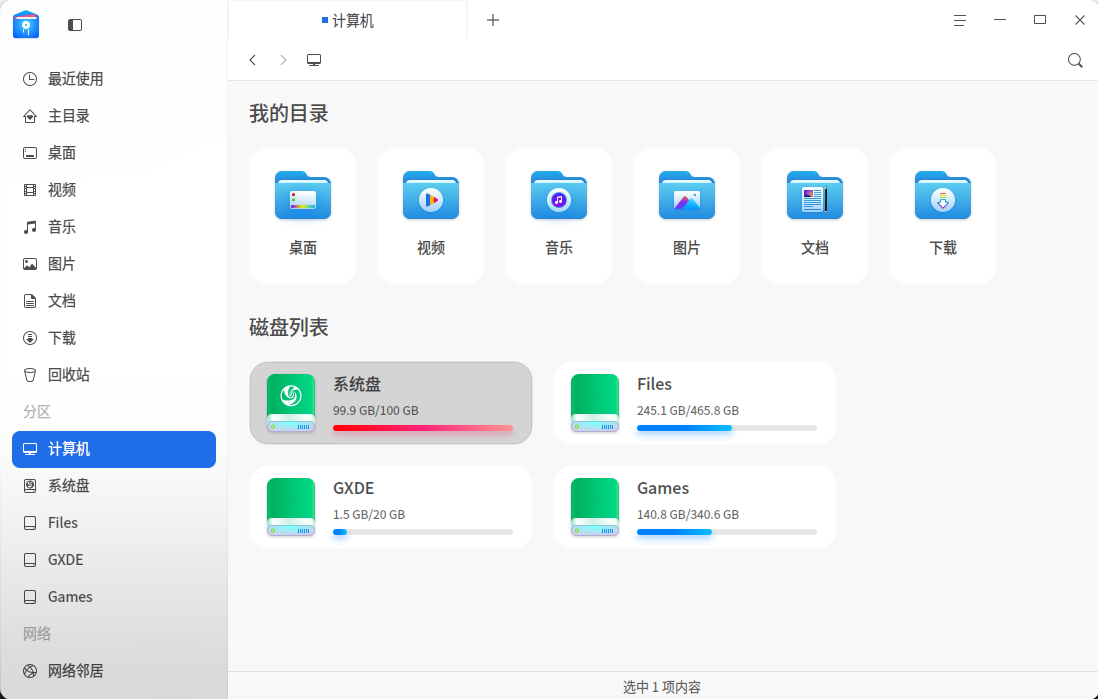Close the file manager window
The height and width of the screenshot is (699, 1098).
pos(1080,20)
